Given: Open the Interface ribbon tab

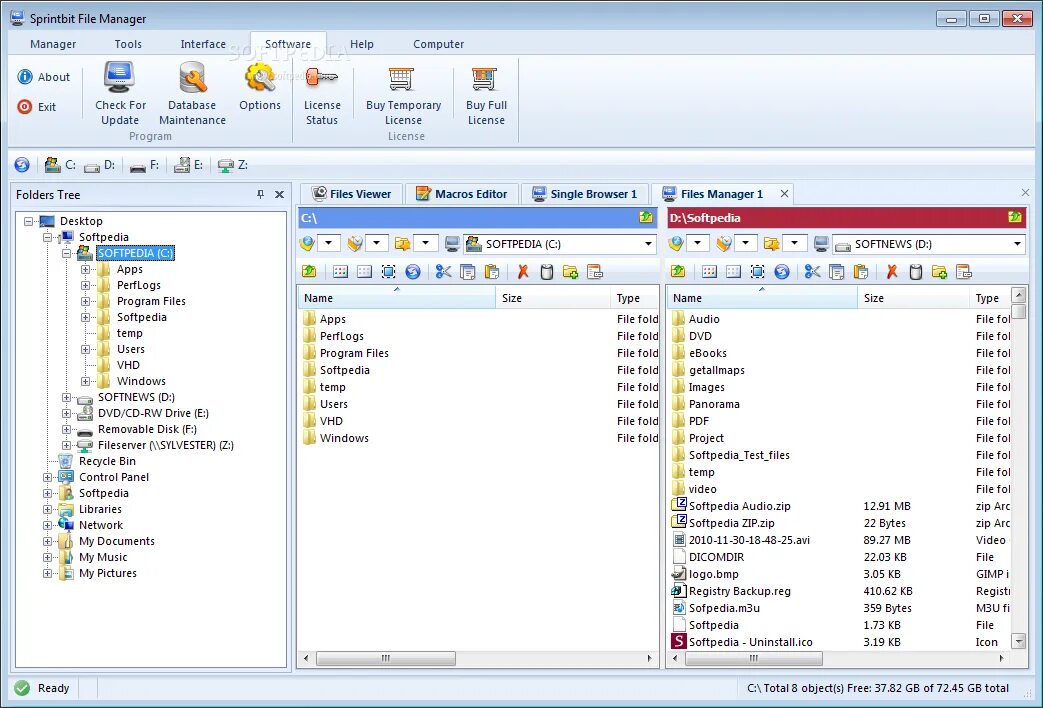Looking at the screenshot, I should tap(203, 44).
